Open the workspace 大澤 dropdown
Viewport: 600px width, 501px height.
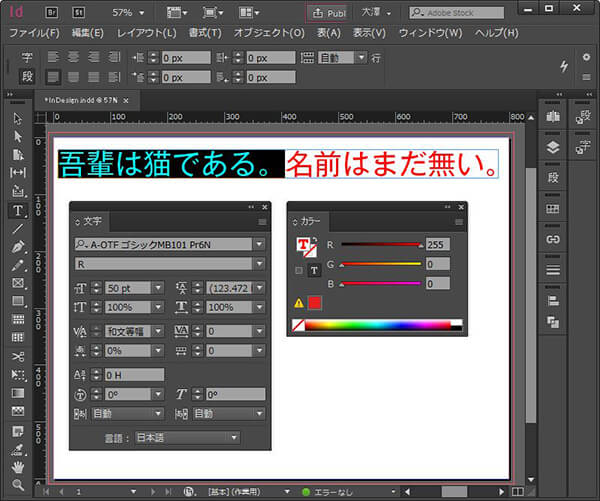pos(375,13)
